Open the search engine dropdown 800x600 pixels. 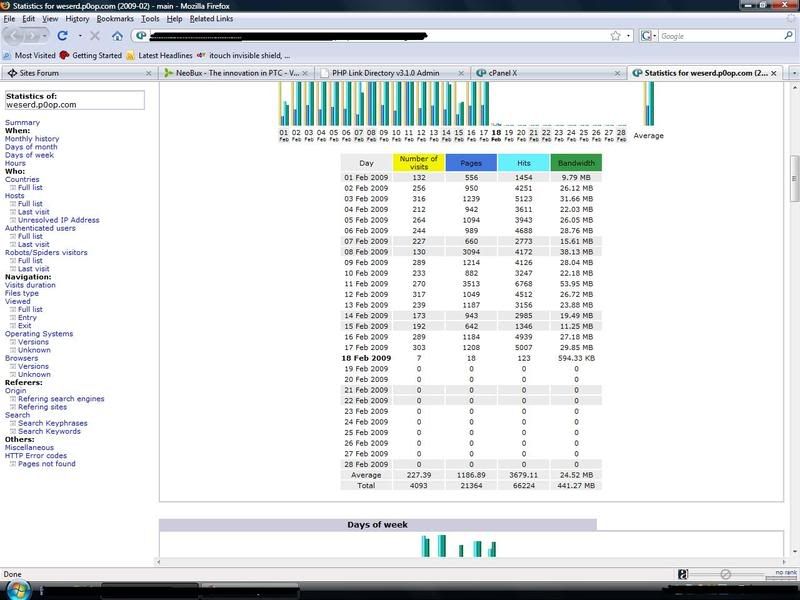click(x=650, y=35)
